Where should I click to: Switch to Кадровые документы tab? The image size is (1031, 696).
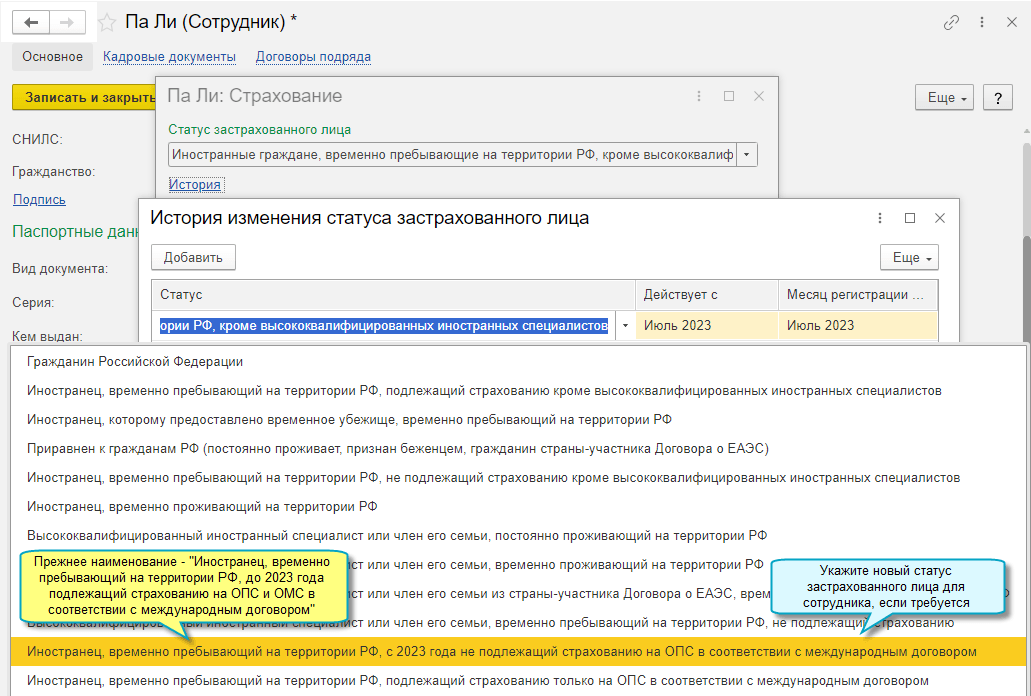coord(169,57)
